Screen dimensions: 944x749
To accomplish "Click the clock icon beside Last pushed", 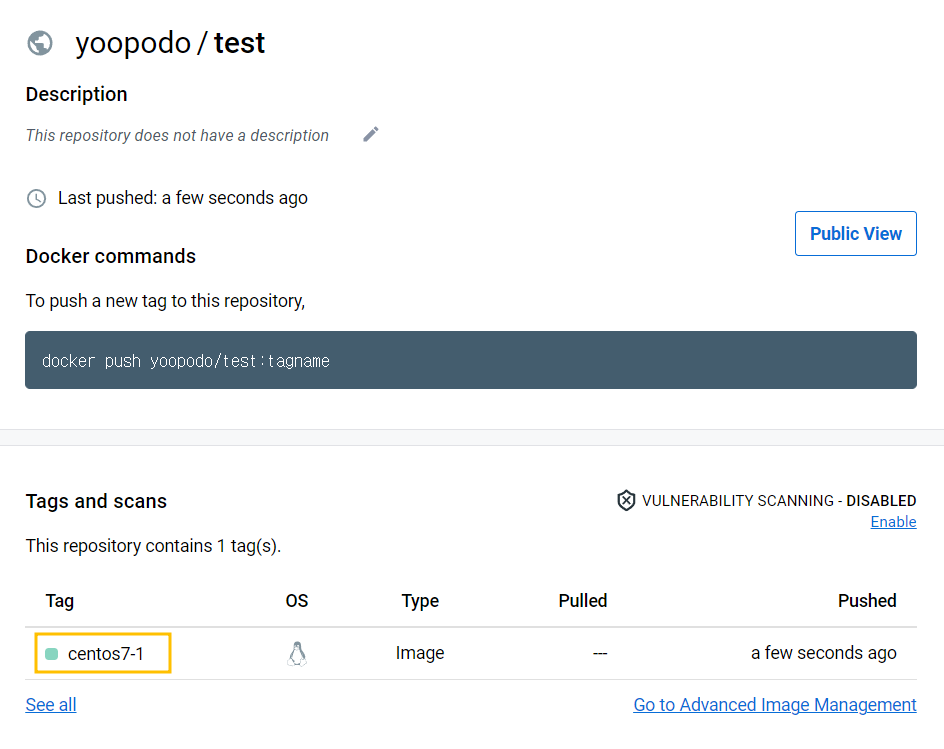I will pyautogui.click(x=36, y=198).
